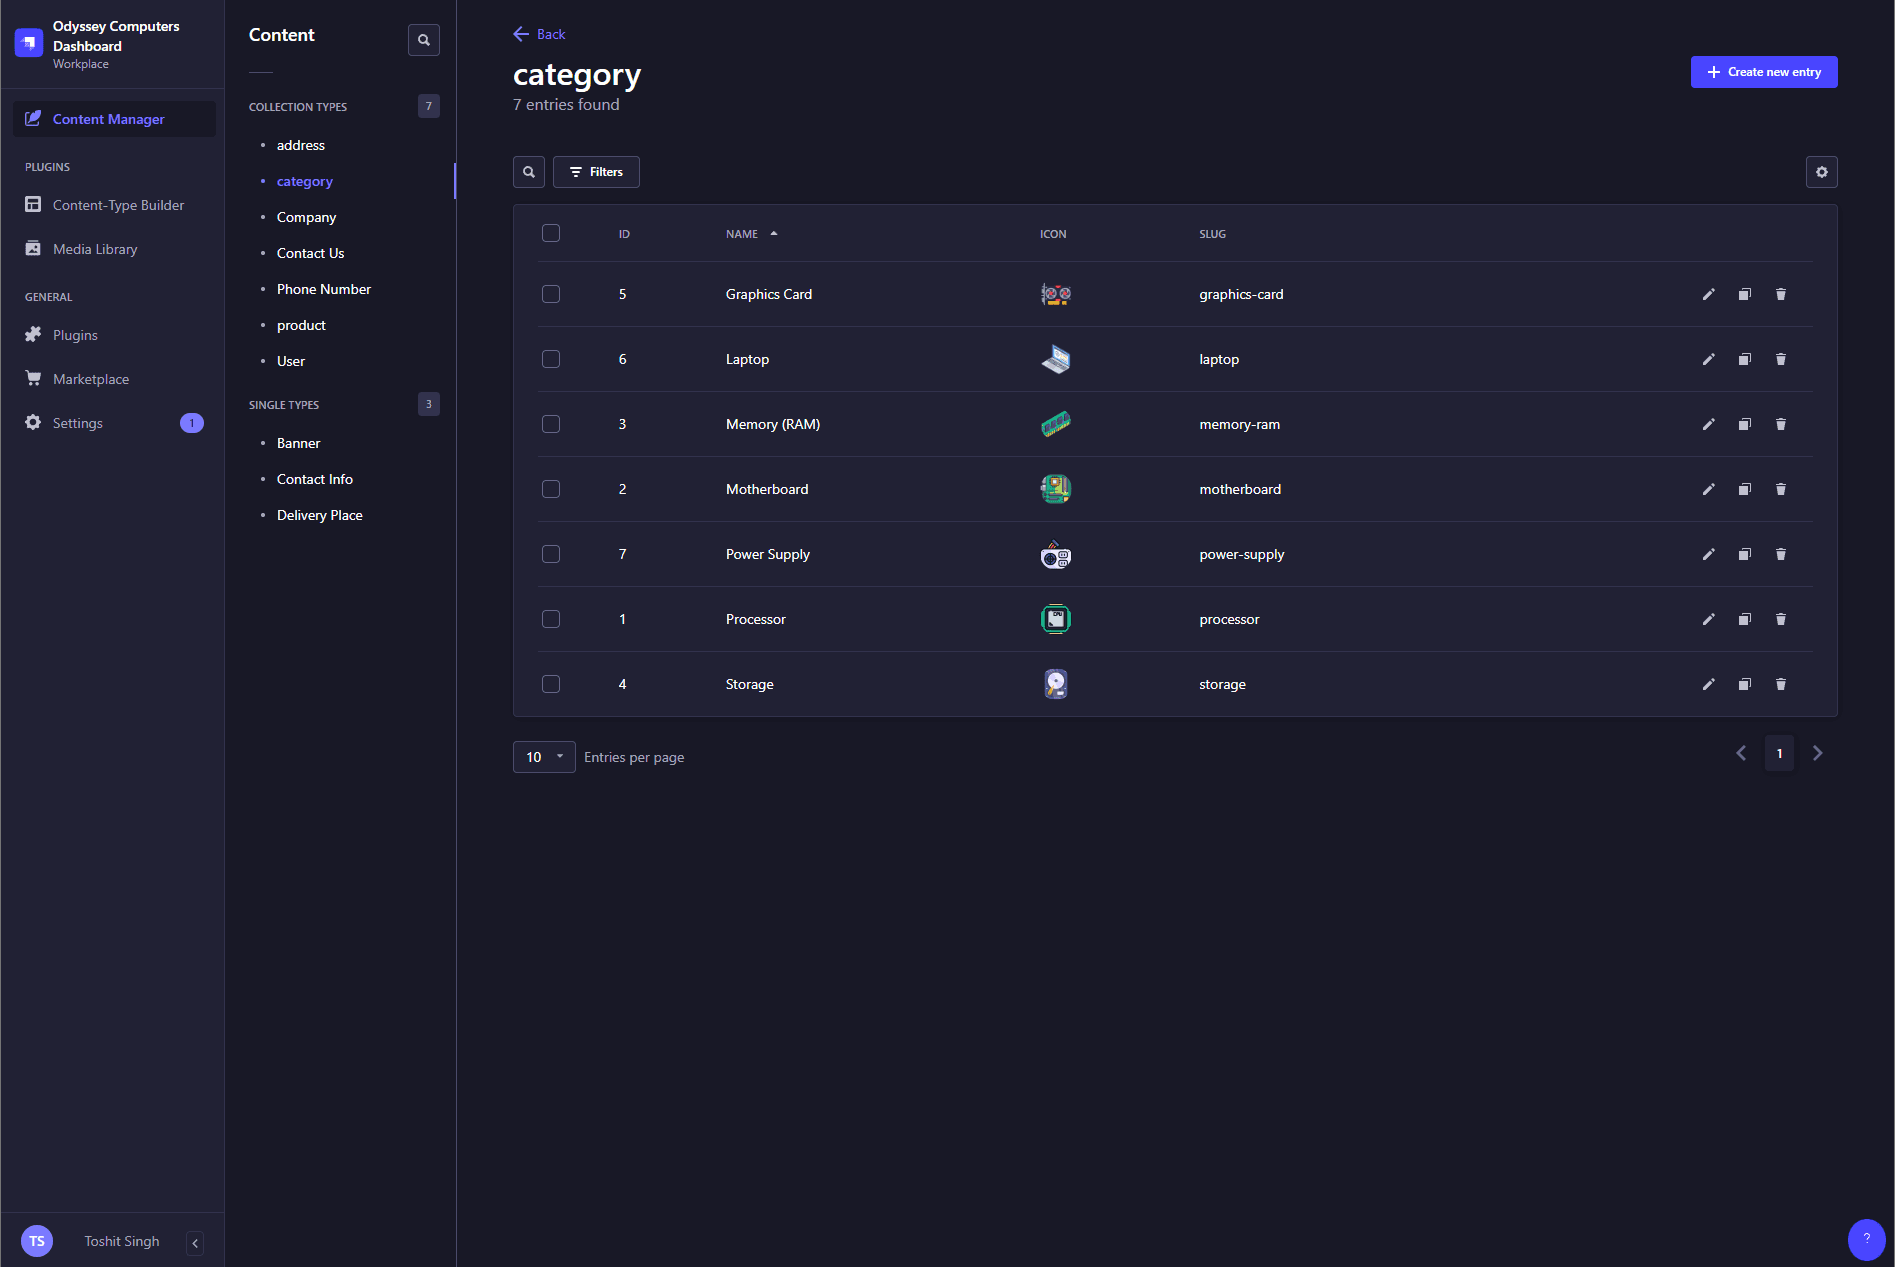Delete the Memory (RAM) entry
The width and height of the screenshot is (1895, 1267).
1780,424
